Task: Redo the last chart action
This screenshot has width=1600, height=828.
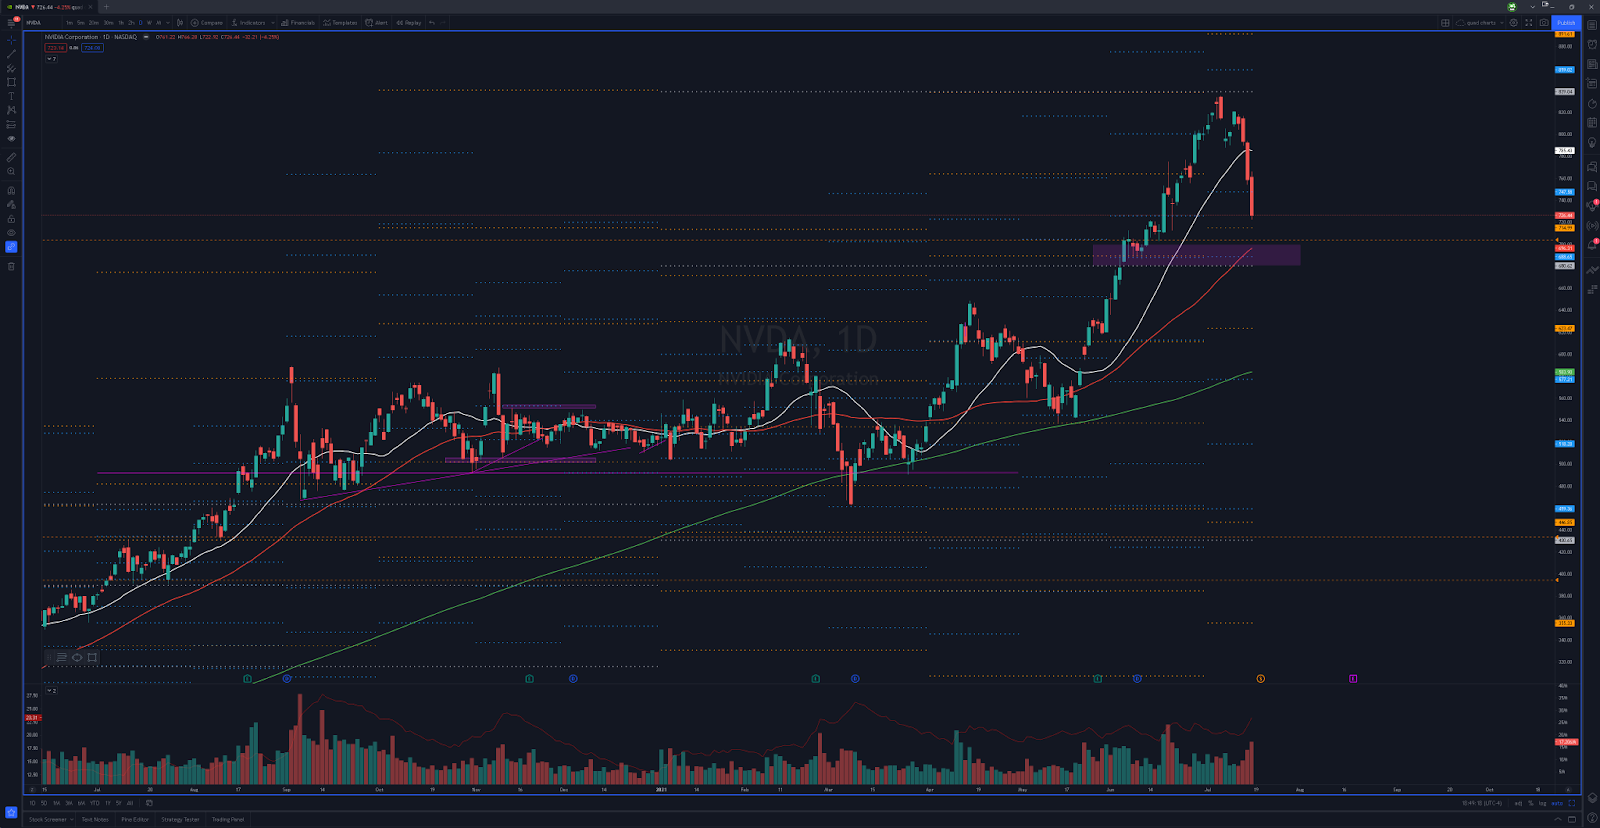Action: 443,22
